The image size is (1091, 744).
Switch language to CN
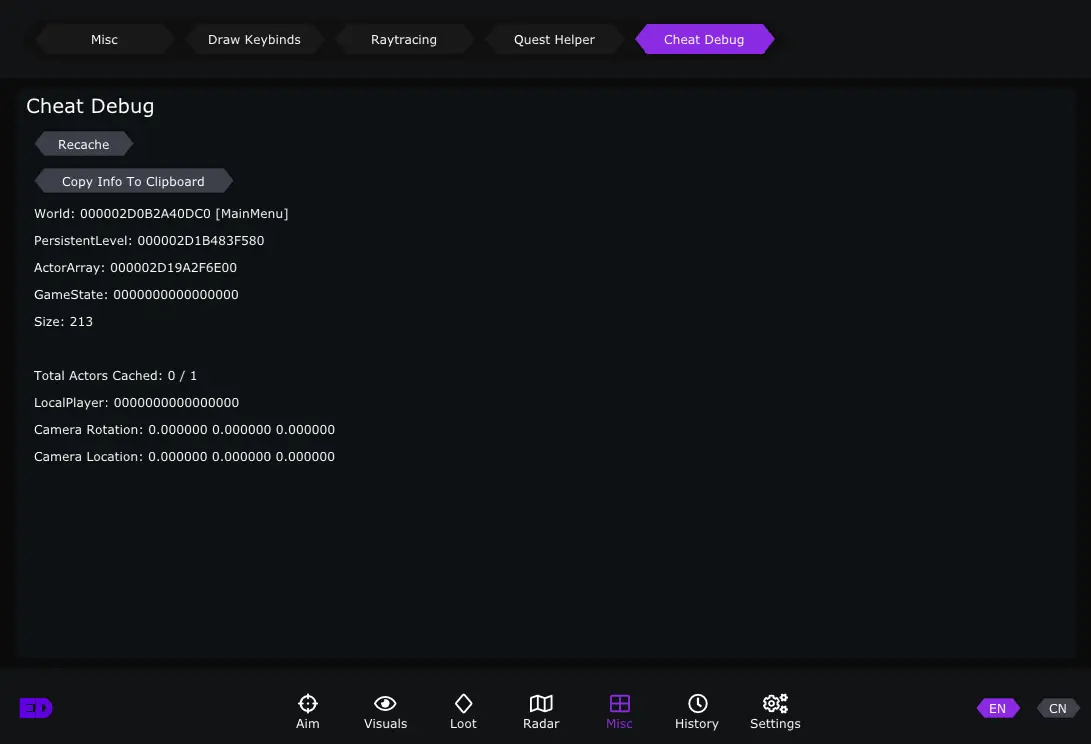tap(1057, 708)
